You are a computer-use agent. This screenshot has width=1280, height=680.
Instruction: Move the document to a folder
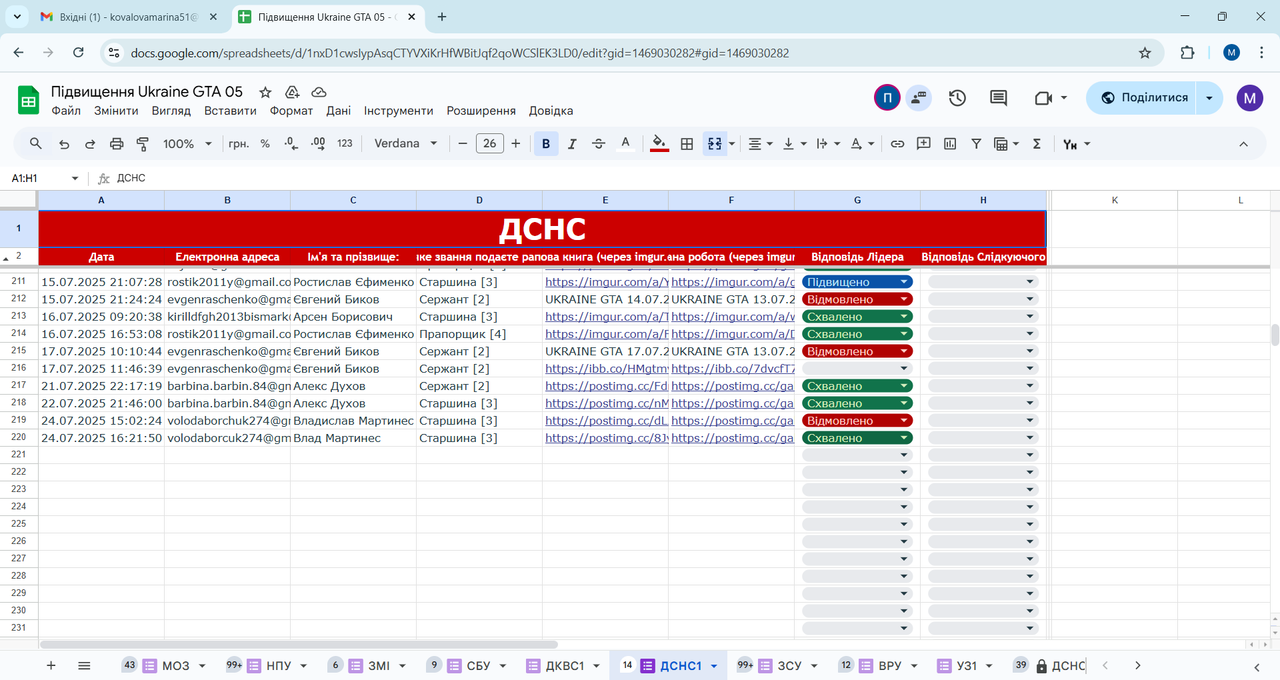pos(292,92)
